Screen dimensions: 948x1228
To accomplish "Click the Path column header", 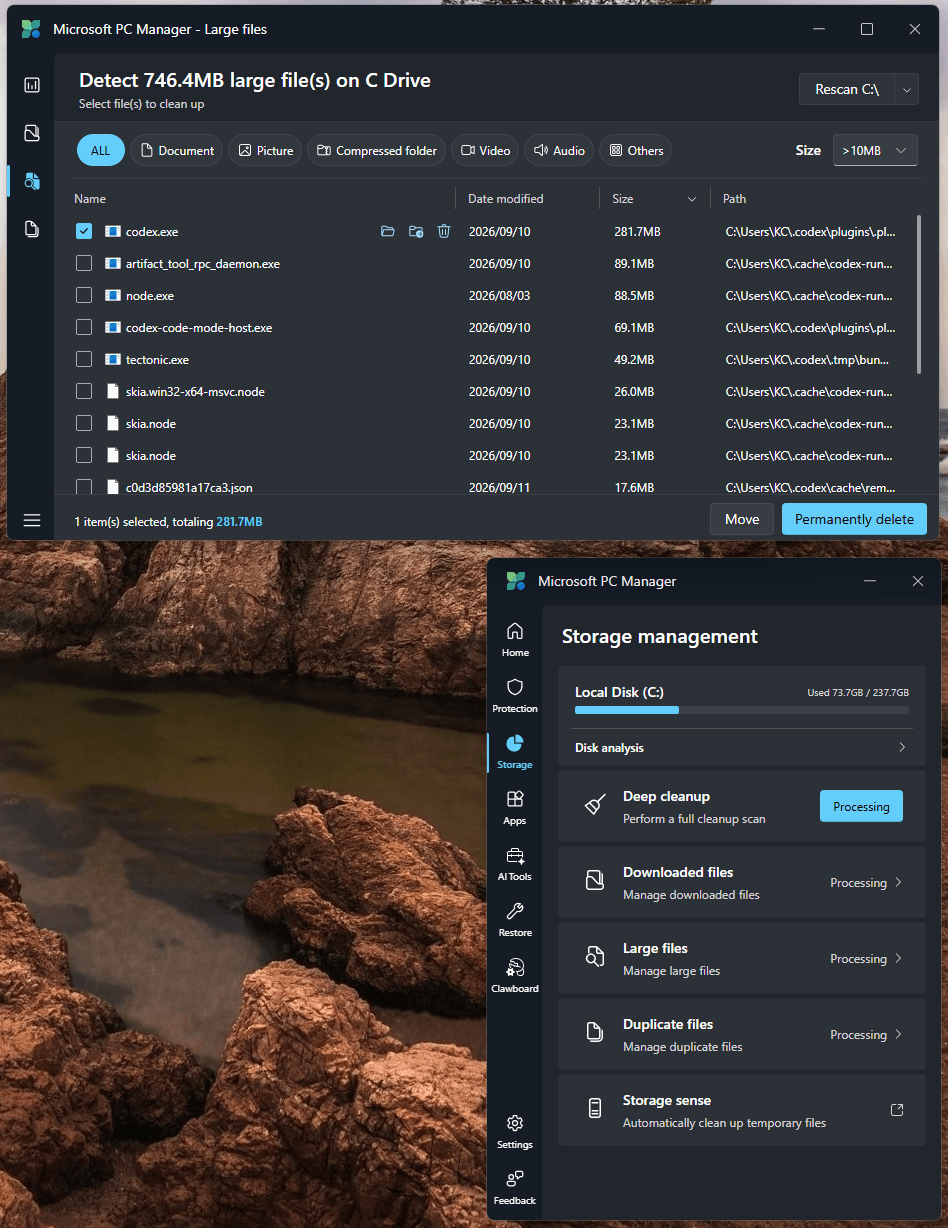I will coord(735,199).
